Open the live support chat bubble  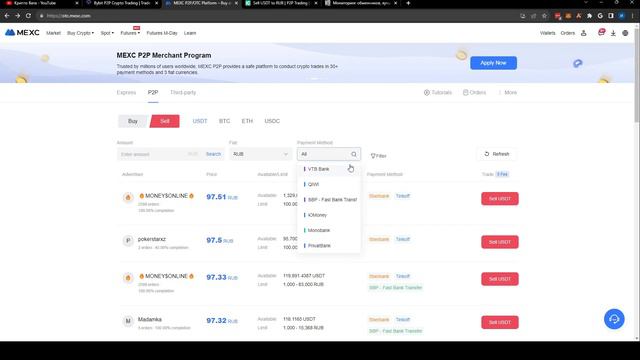click(x=614, y=319)
